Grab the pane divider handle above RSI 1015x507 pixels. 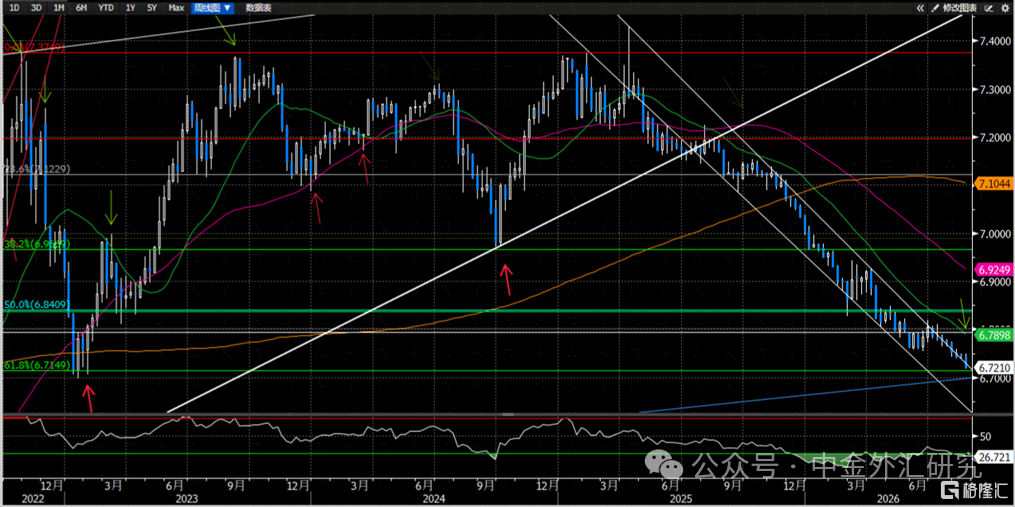(508, 414)
